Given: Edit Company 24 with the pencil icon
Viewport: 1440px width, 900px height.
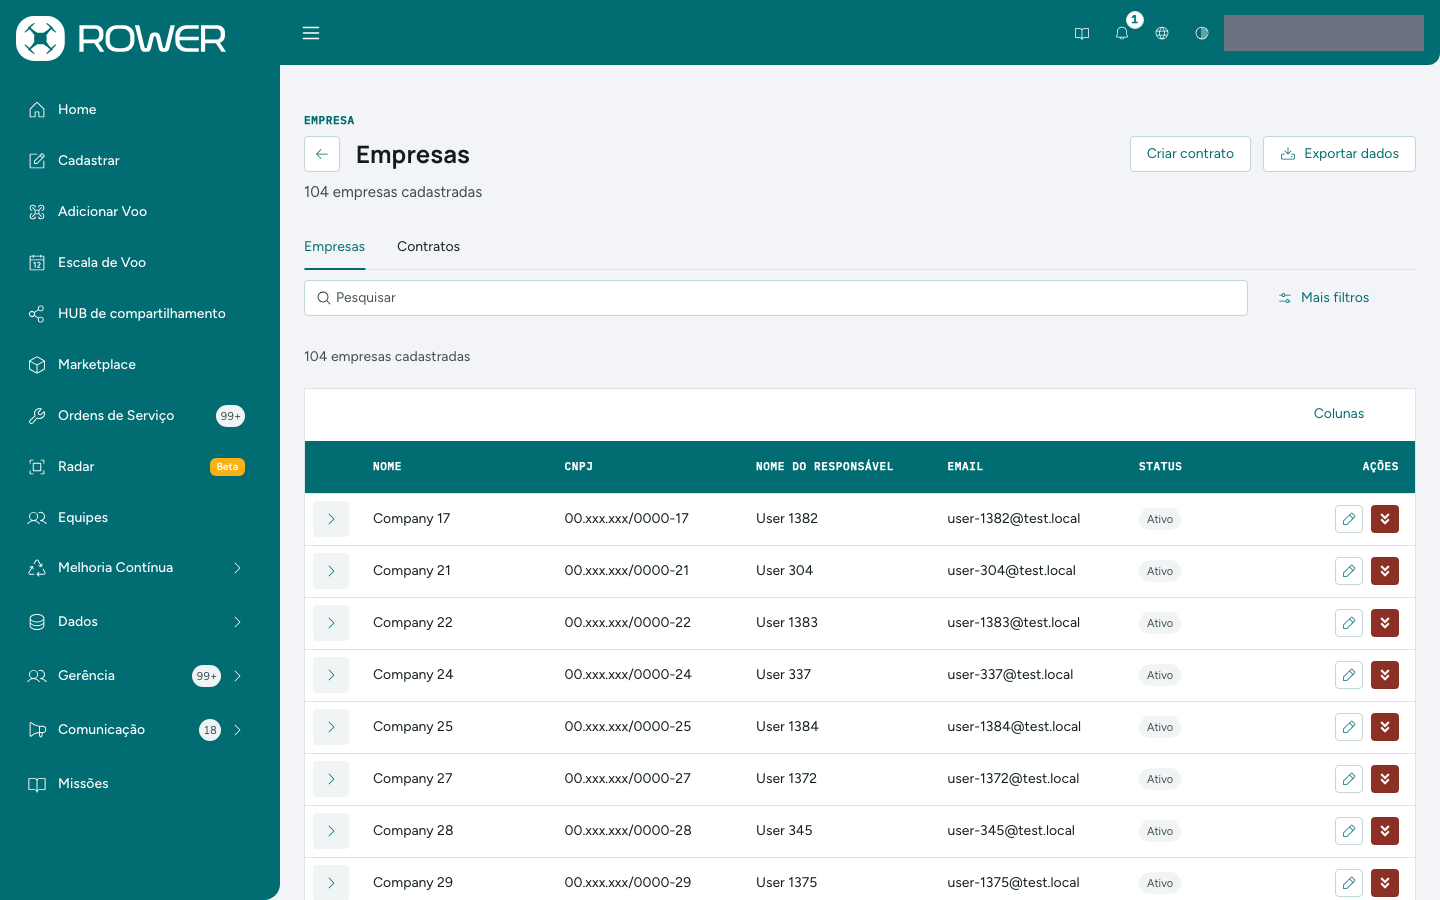Looking at the screenshot, I should [x=1349, y=675].
